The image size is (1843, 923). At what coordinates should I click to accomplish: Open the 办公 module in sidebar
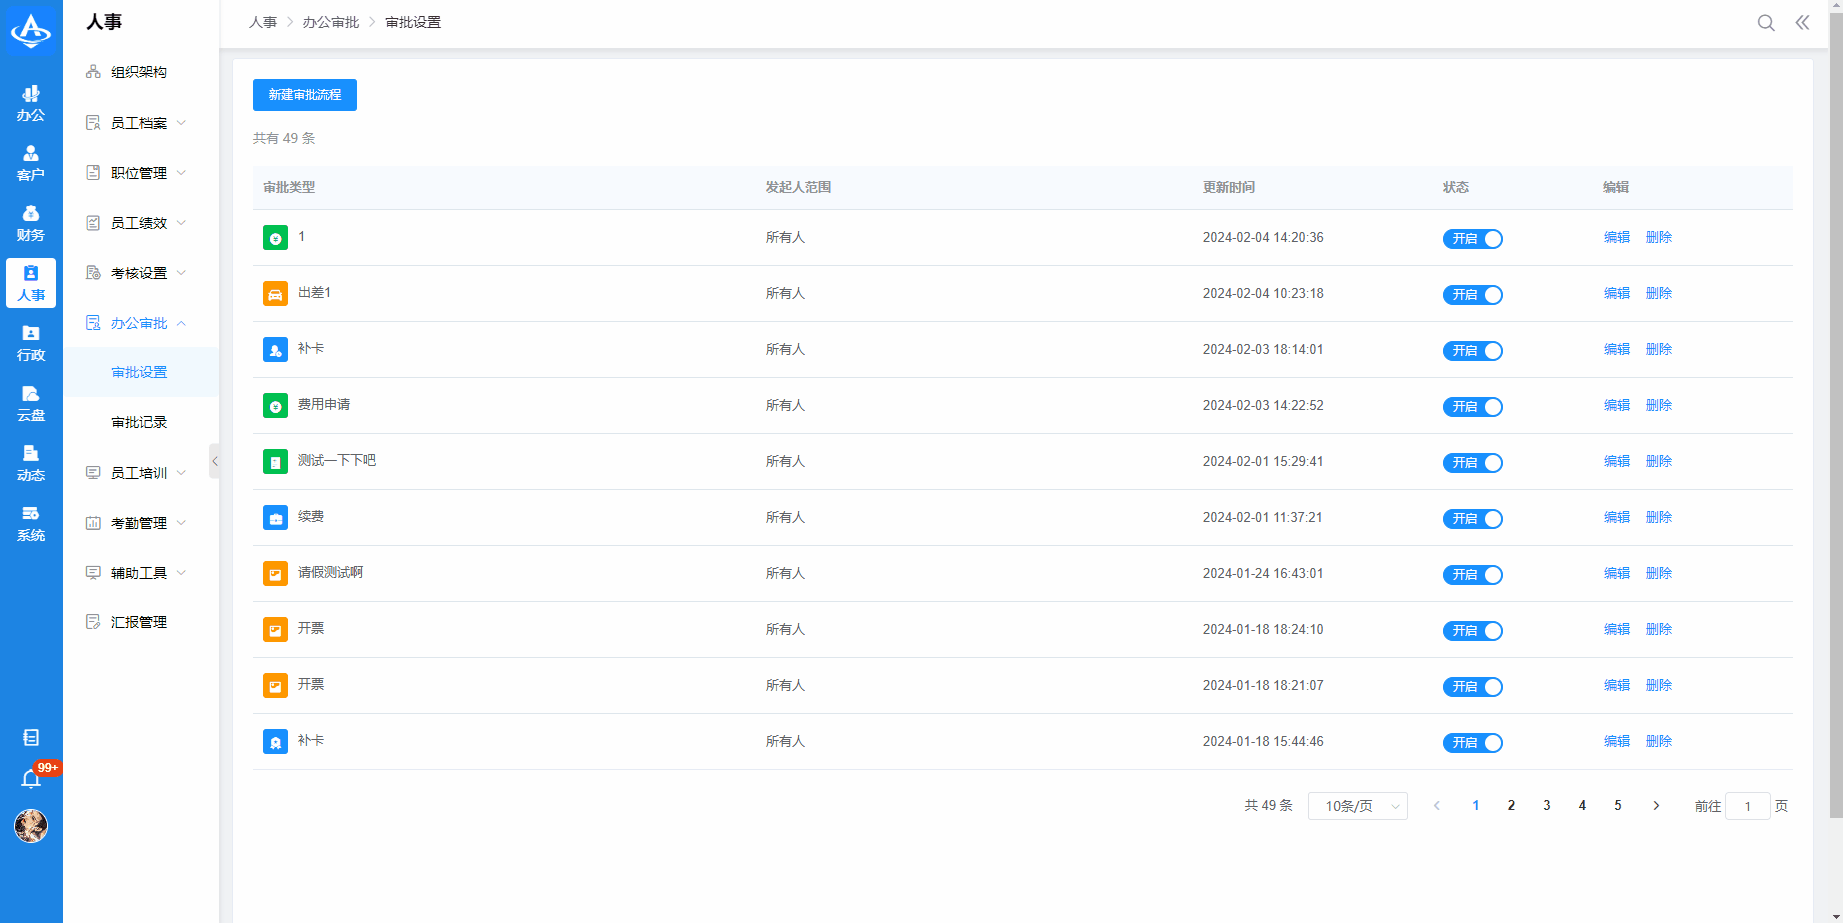31,103
